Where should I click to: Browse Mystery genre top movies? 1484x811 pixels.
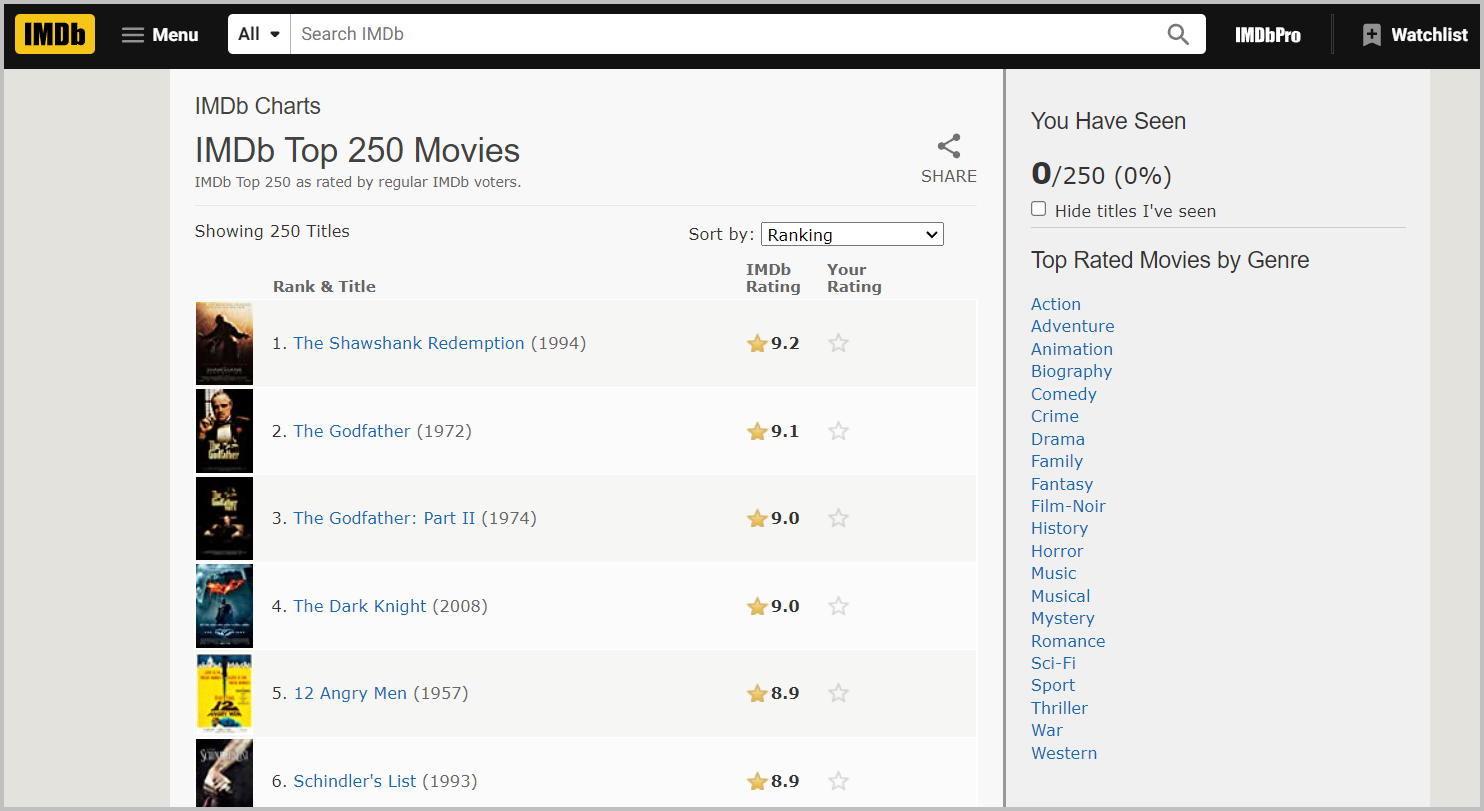pyautogui.click(x=1063, y=618)
